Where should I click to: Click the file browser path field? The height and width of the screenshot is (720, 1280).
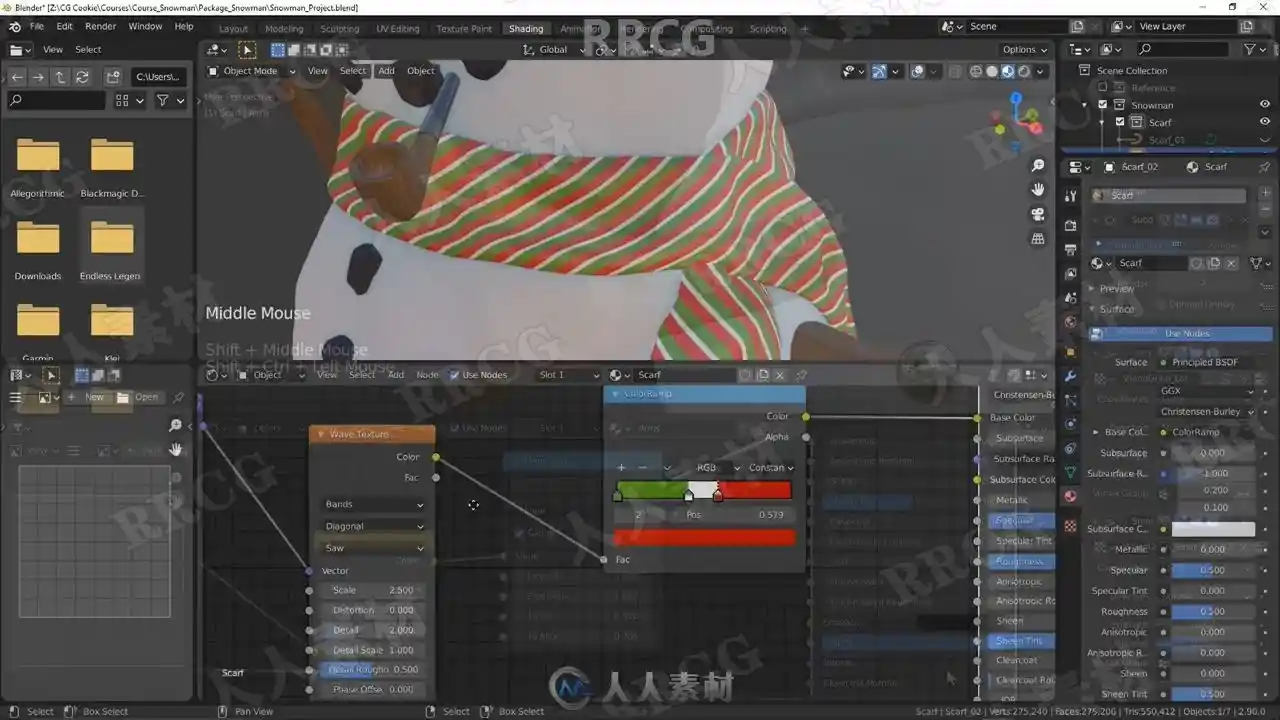[x=159, y=77]
